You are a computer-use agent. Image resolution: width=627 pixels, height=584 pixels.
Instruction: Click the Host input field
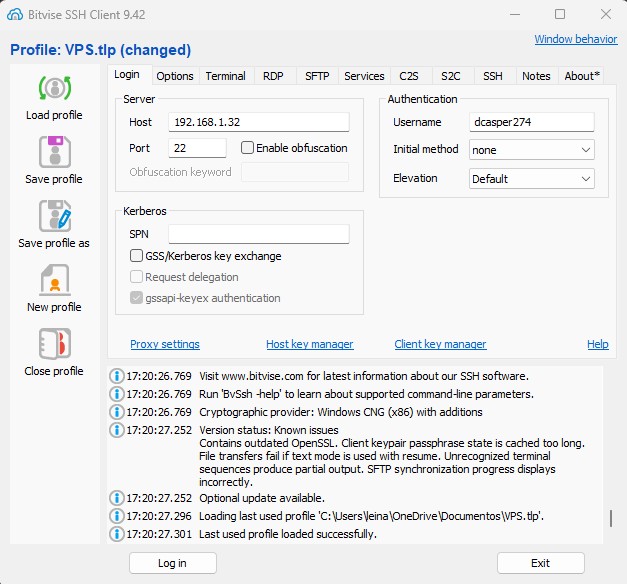(x=258, y=122)
